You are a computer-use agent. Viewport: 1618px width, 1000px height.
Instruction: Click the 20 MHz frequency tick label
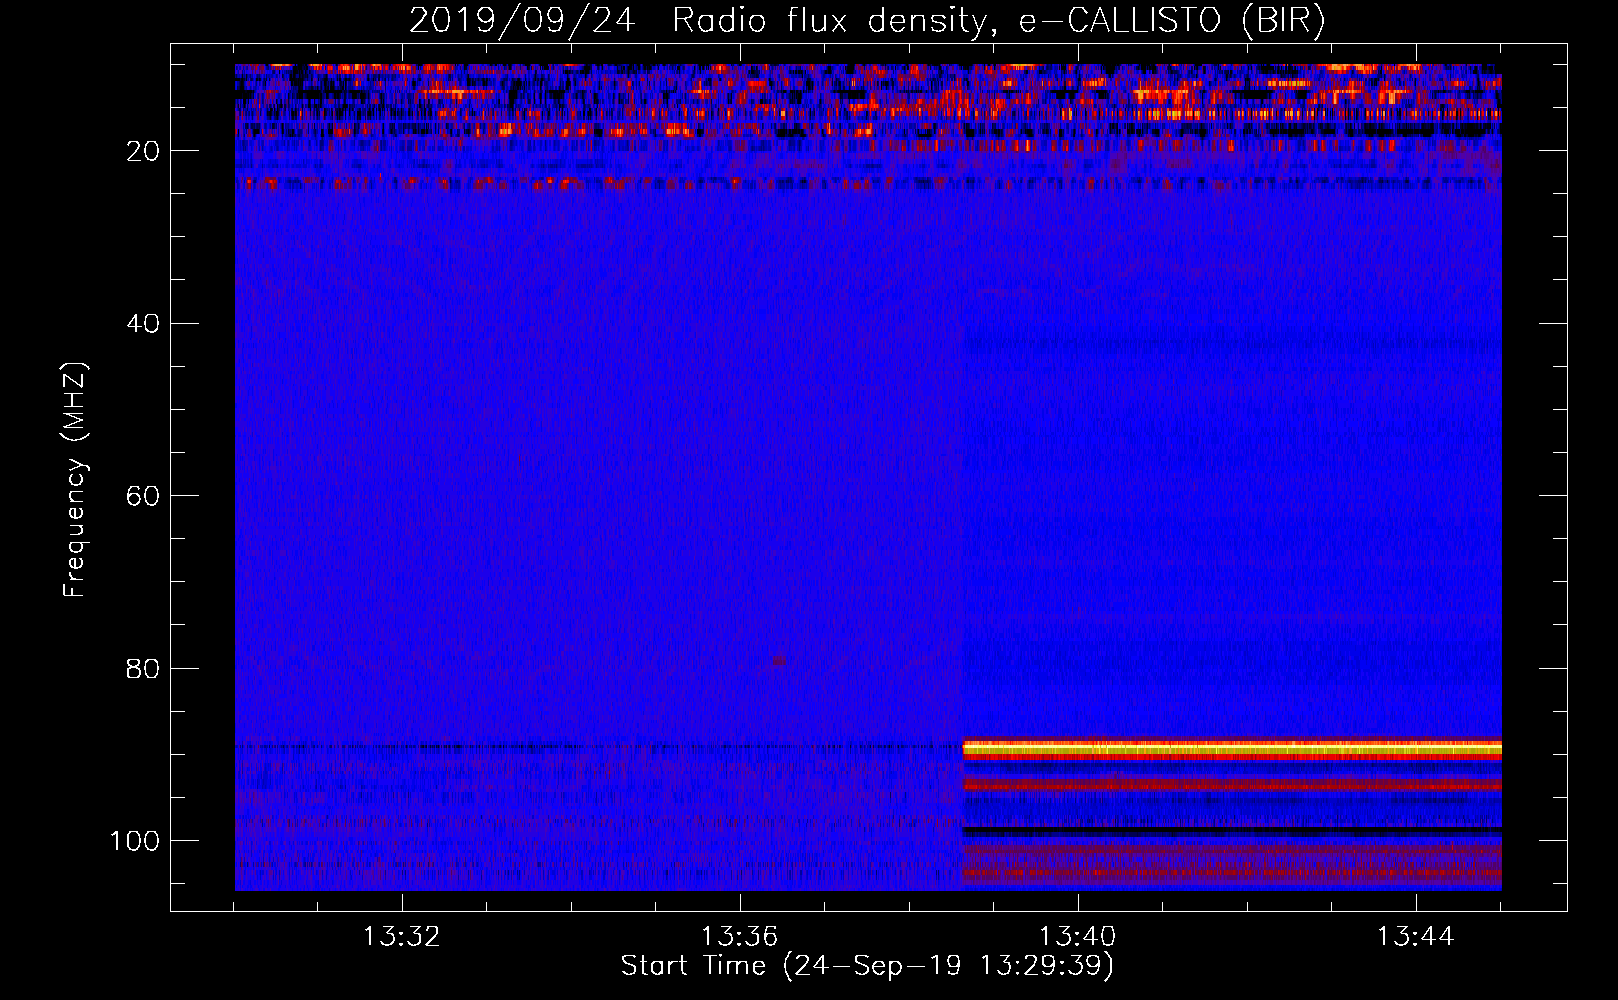tap(144, 151)
